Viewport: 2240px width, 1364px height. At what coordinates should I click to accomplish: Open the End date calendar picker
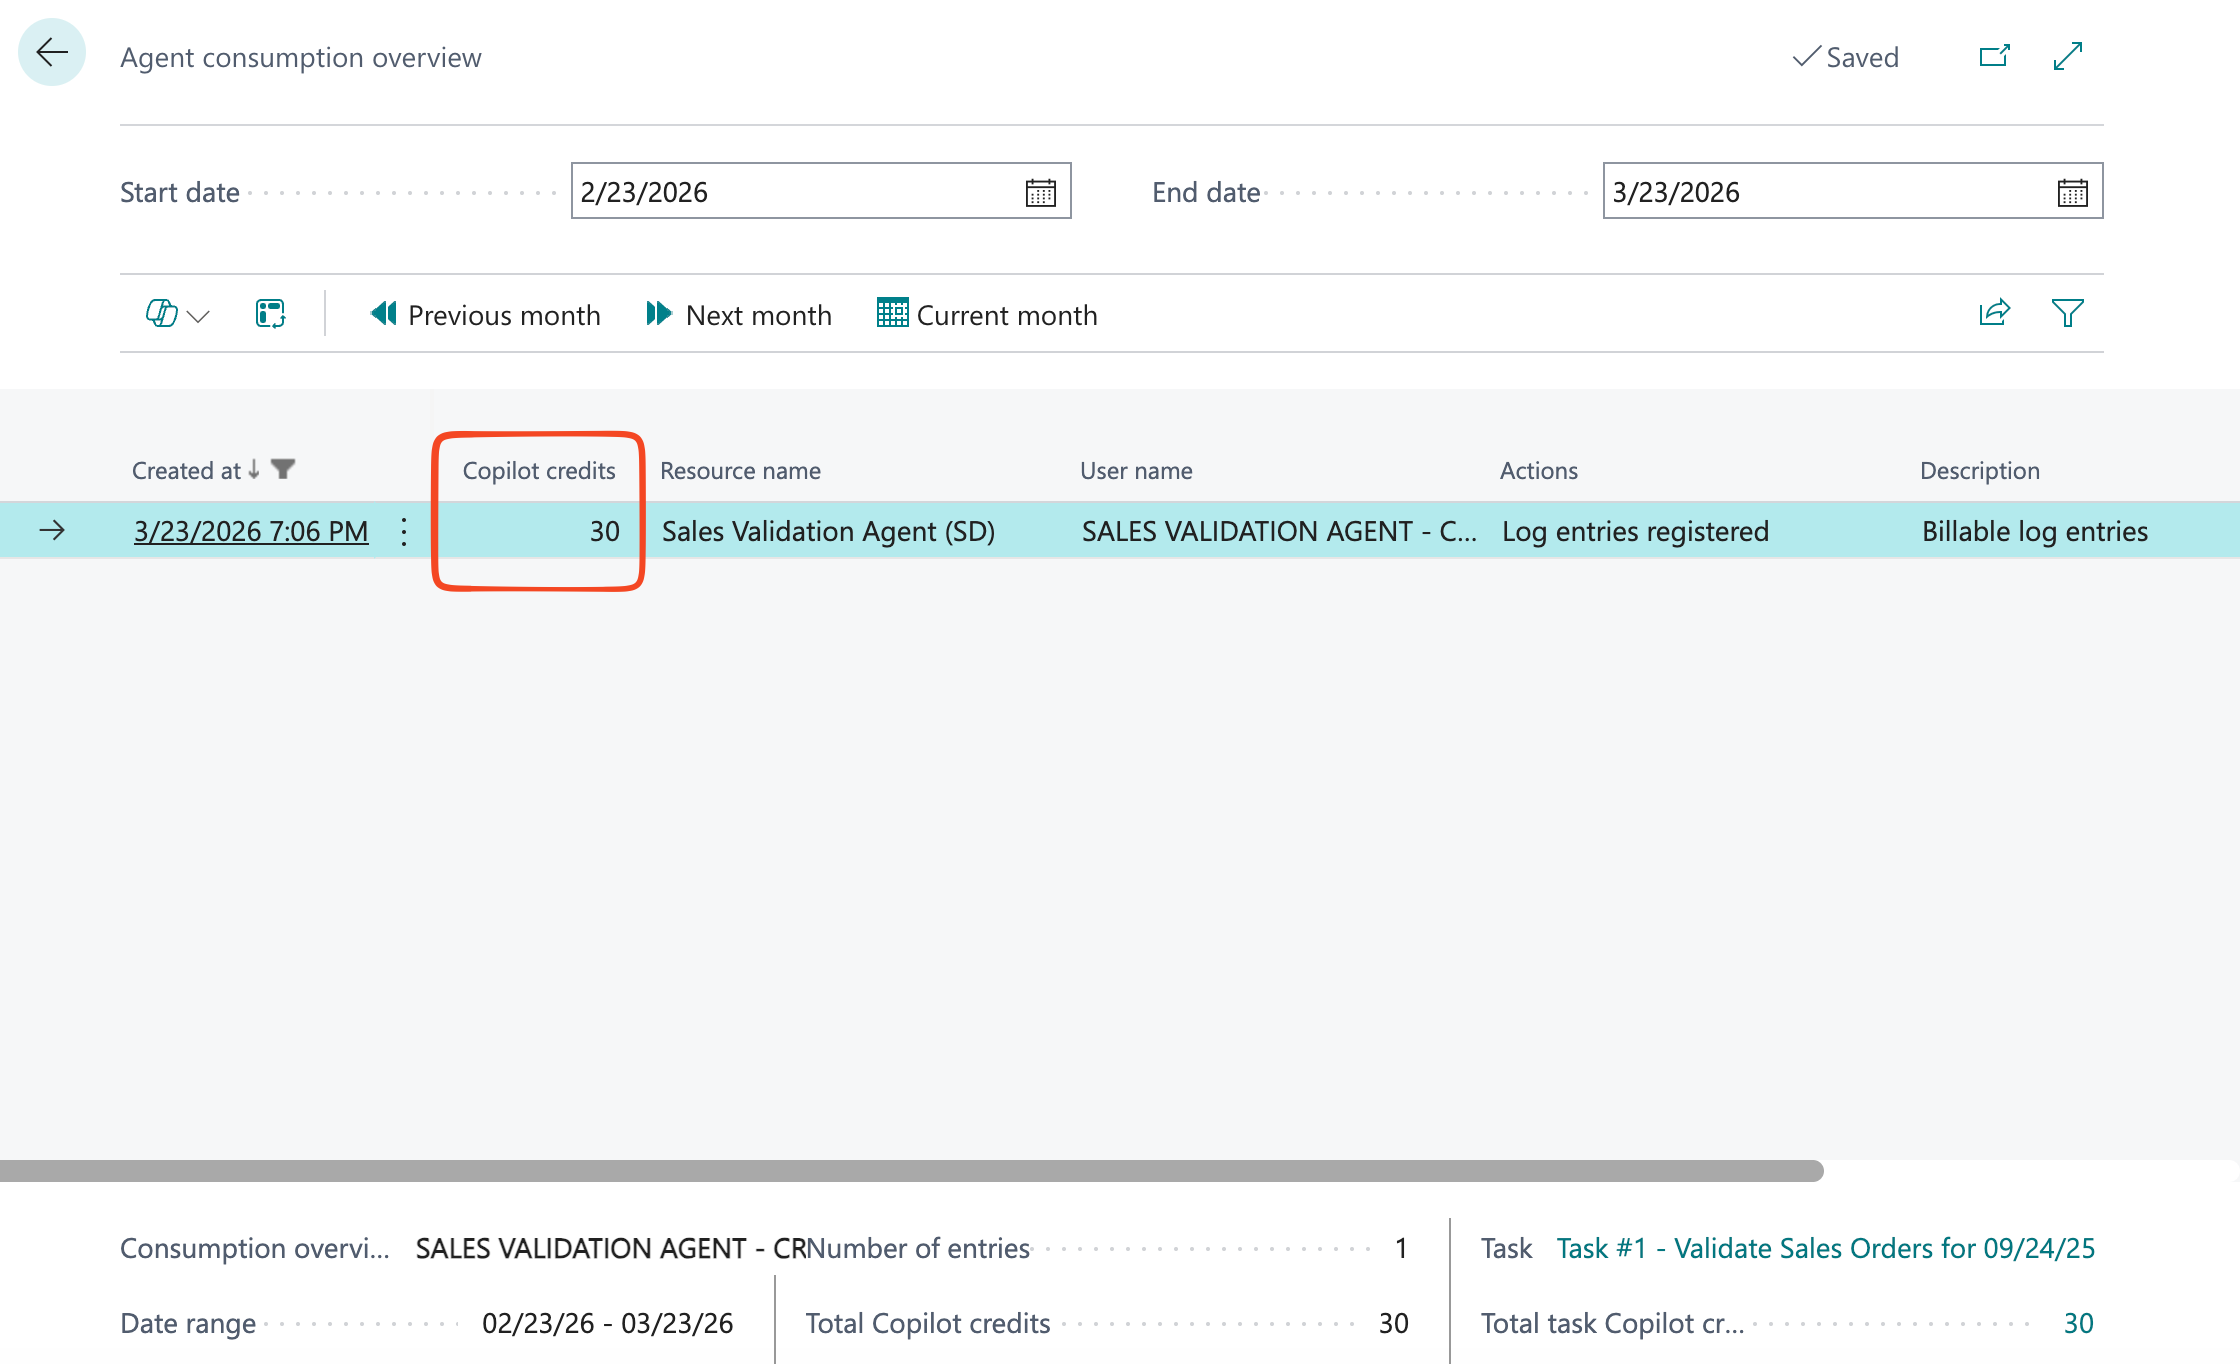click(2072, 192)
